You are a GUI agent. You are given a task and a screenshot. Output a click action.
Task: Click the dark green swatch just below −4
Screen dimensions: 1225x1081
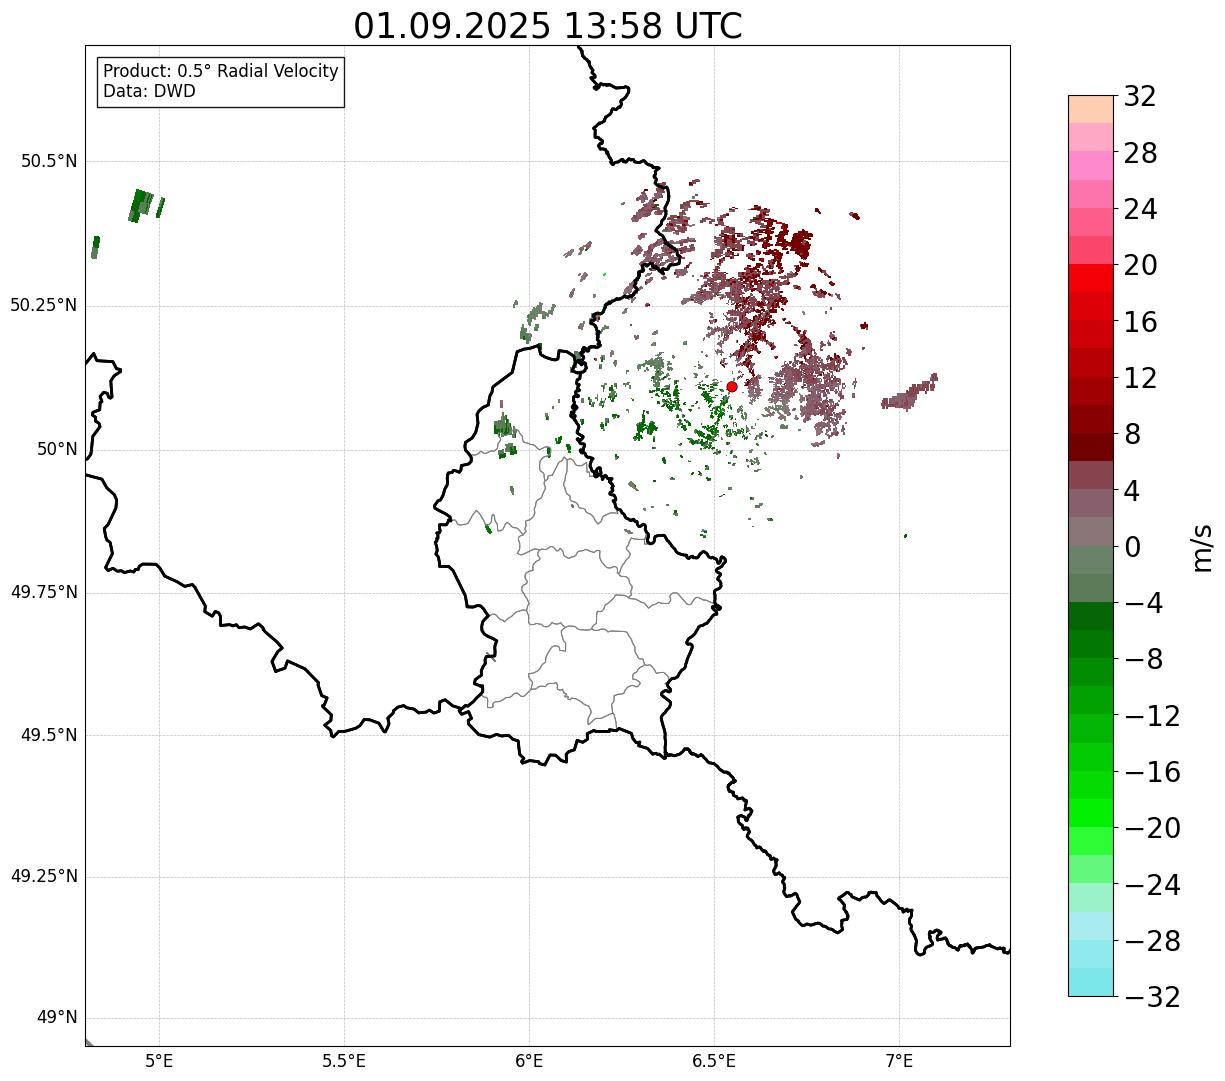coord(1090,616)
